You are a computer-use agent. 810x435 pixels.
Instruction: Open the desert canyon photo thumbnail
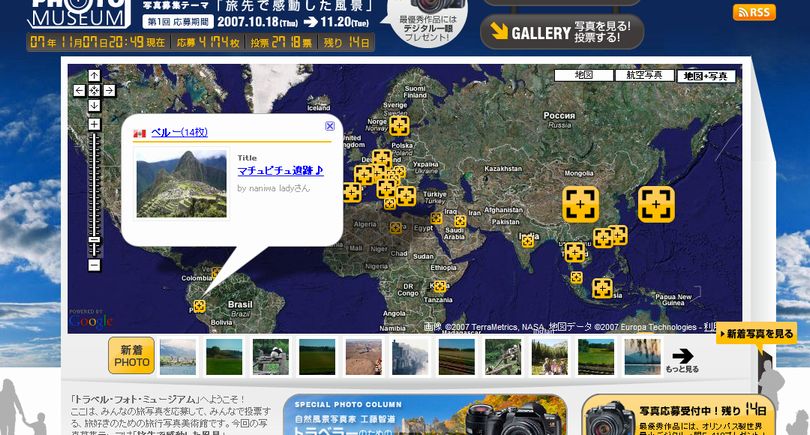(364, 356)
